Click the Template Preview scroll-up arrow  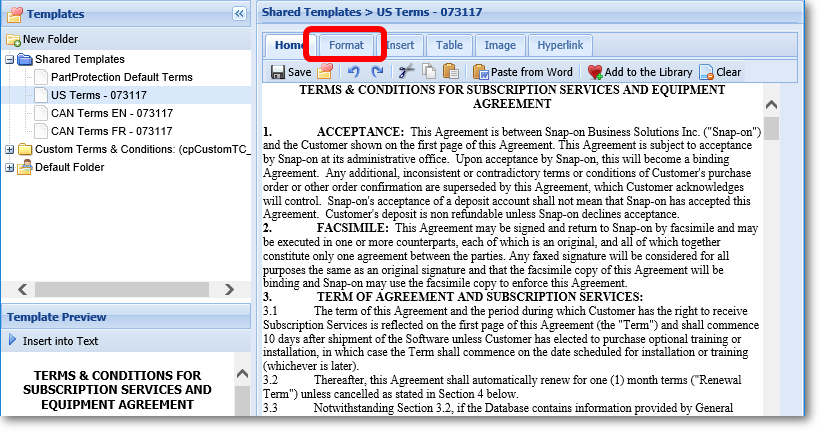[242, 374]
